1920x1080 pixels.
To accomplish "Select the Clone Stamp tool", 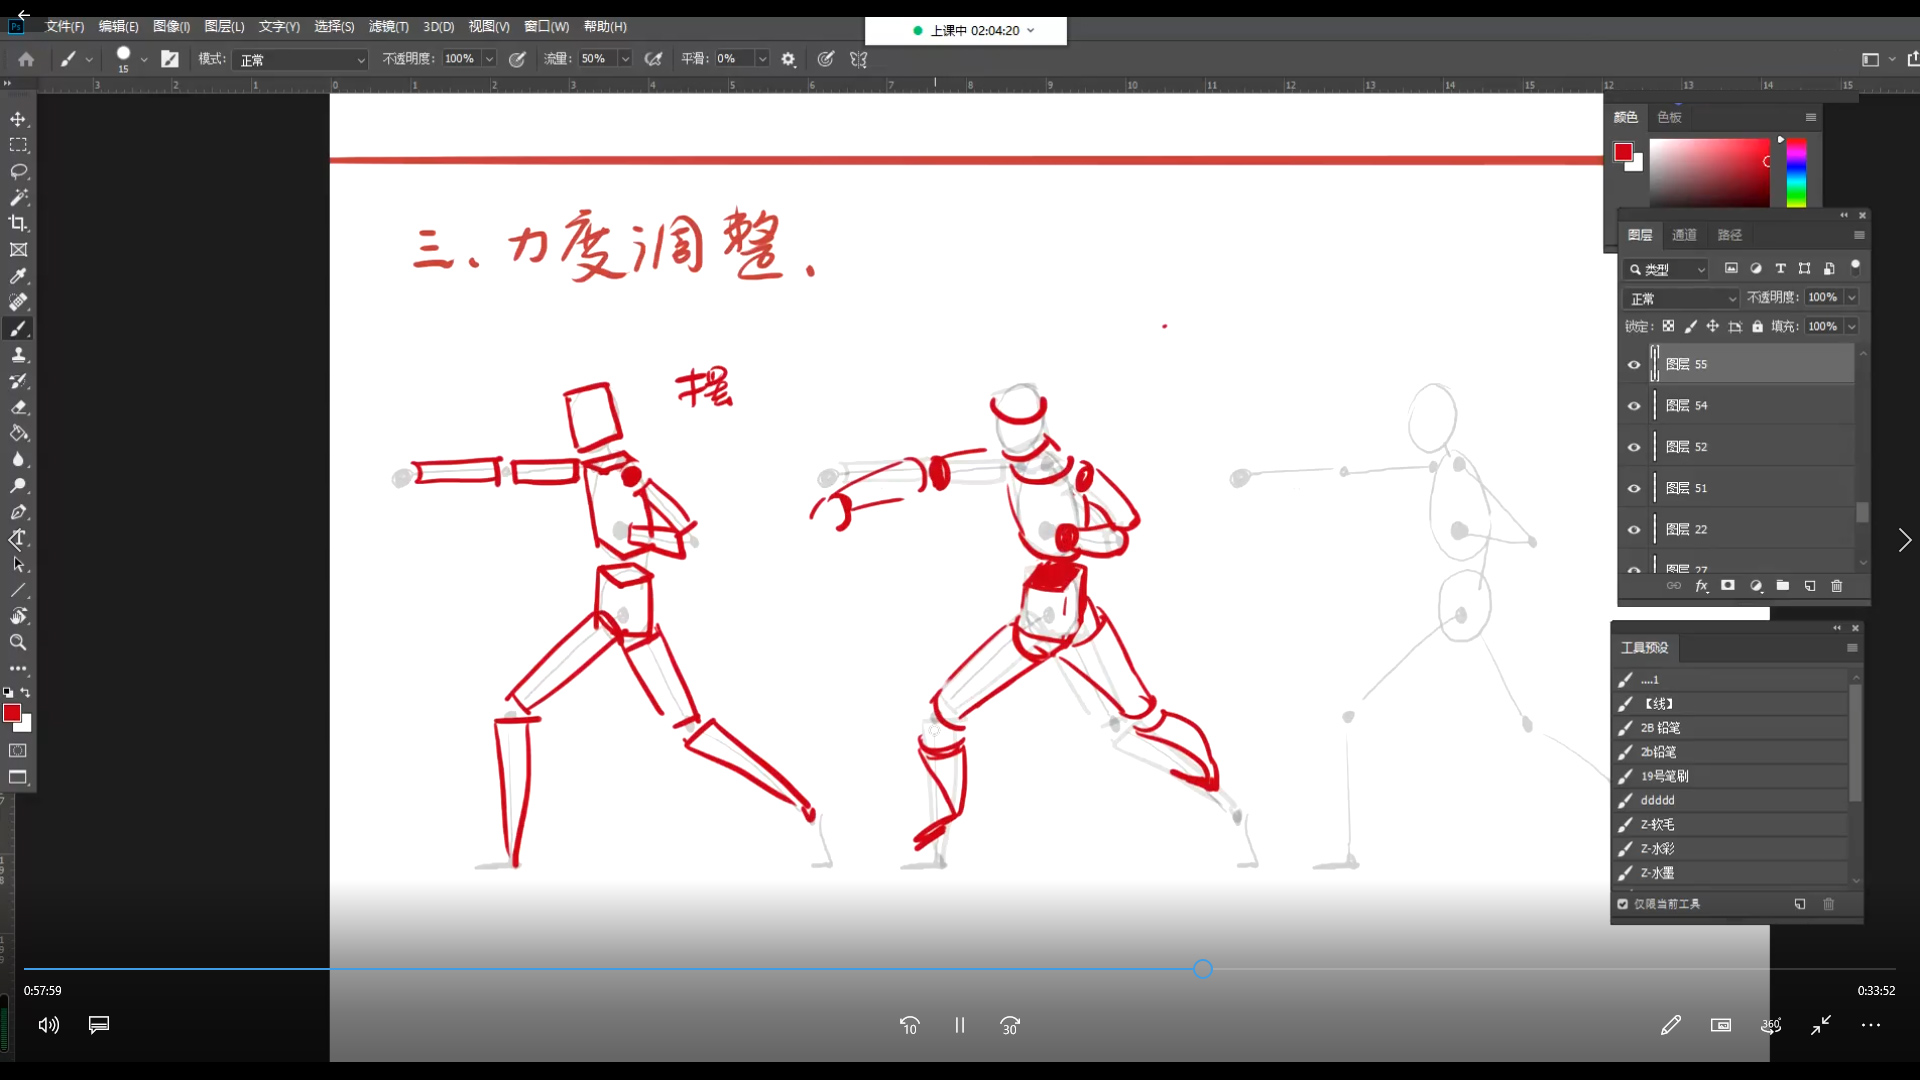I will [x=18, y=355].
